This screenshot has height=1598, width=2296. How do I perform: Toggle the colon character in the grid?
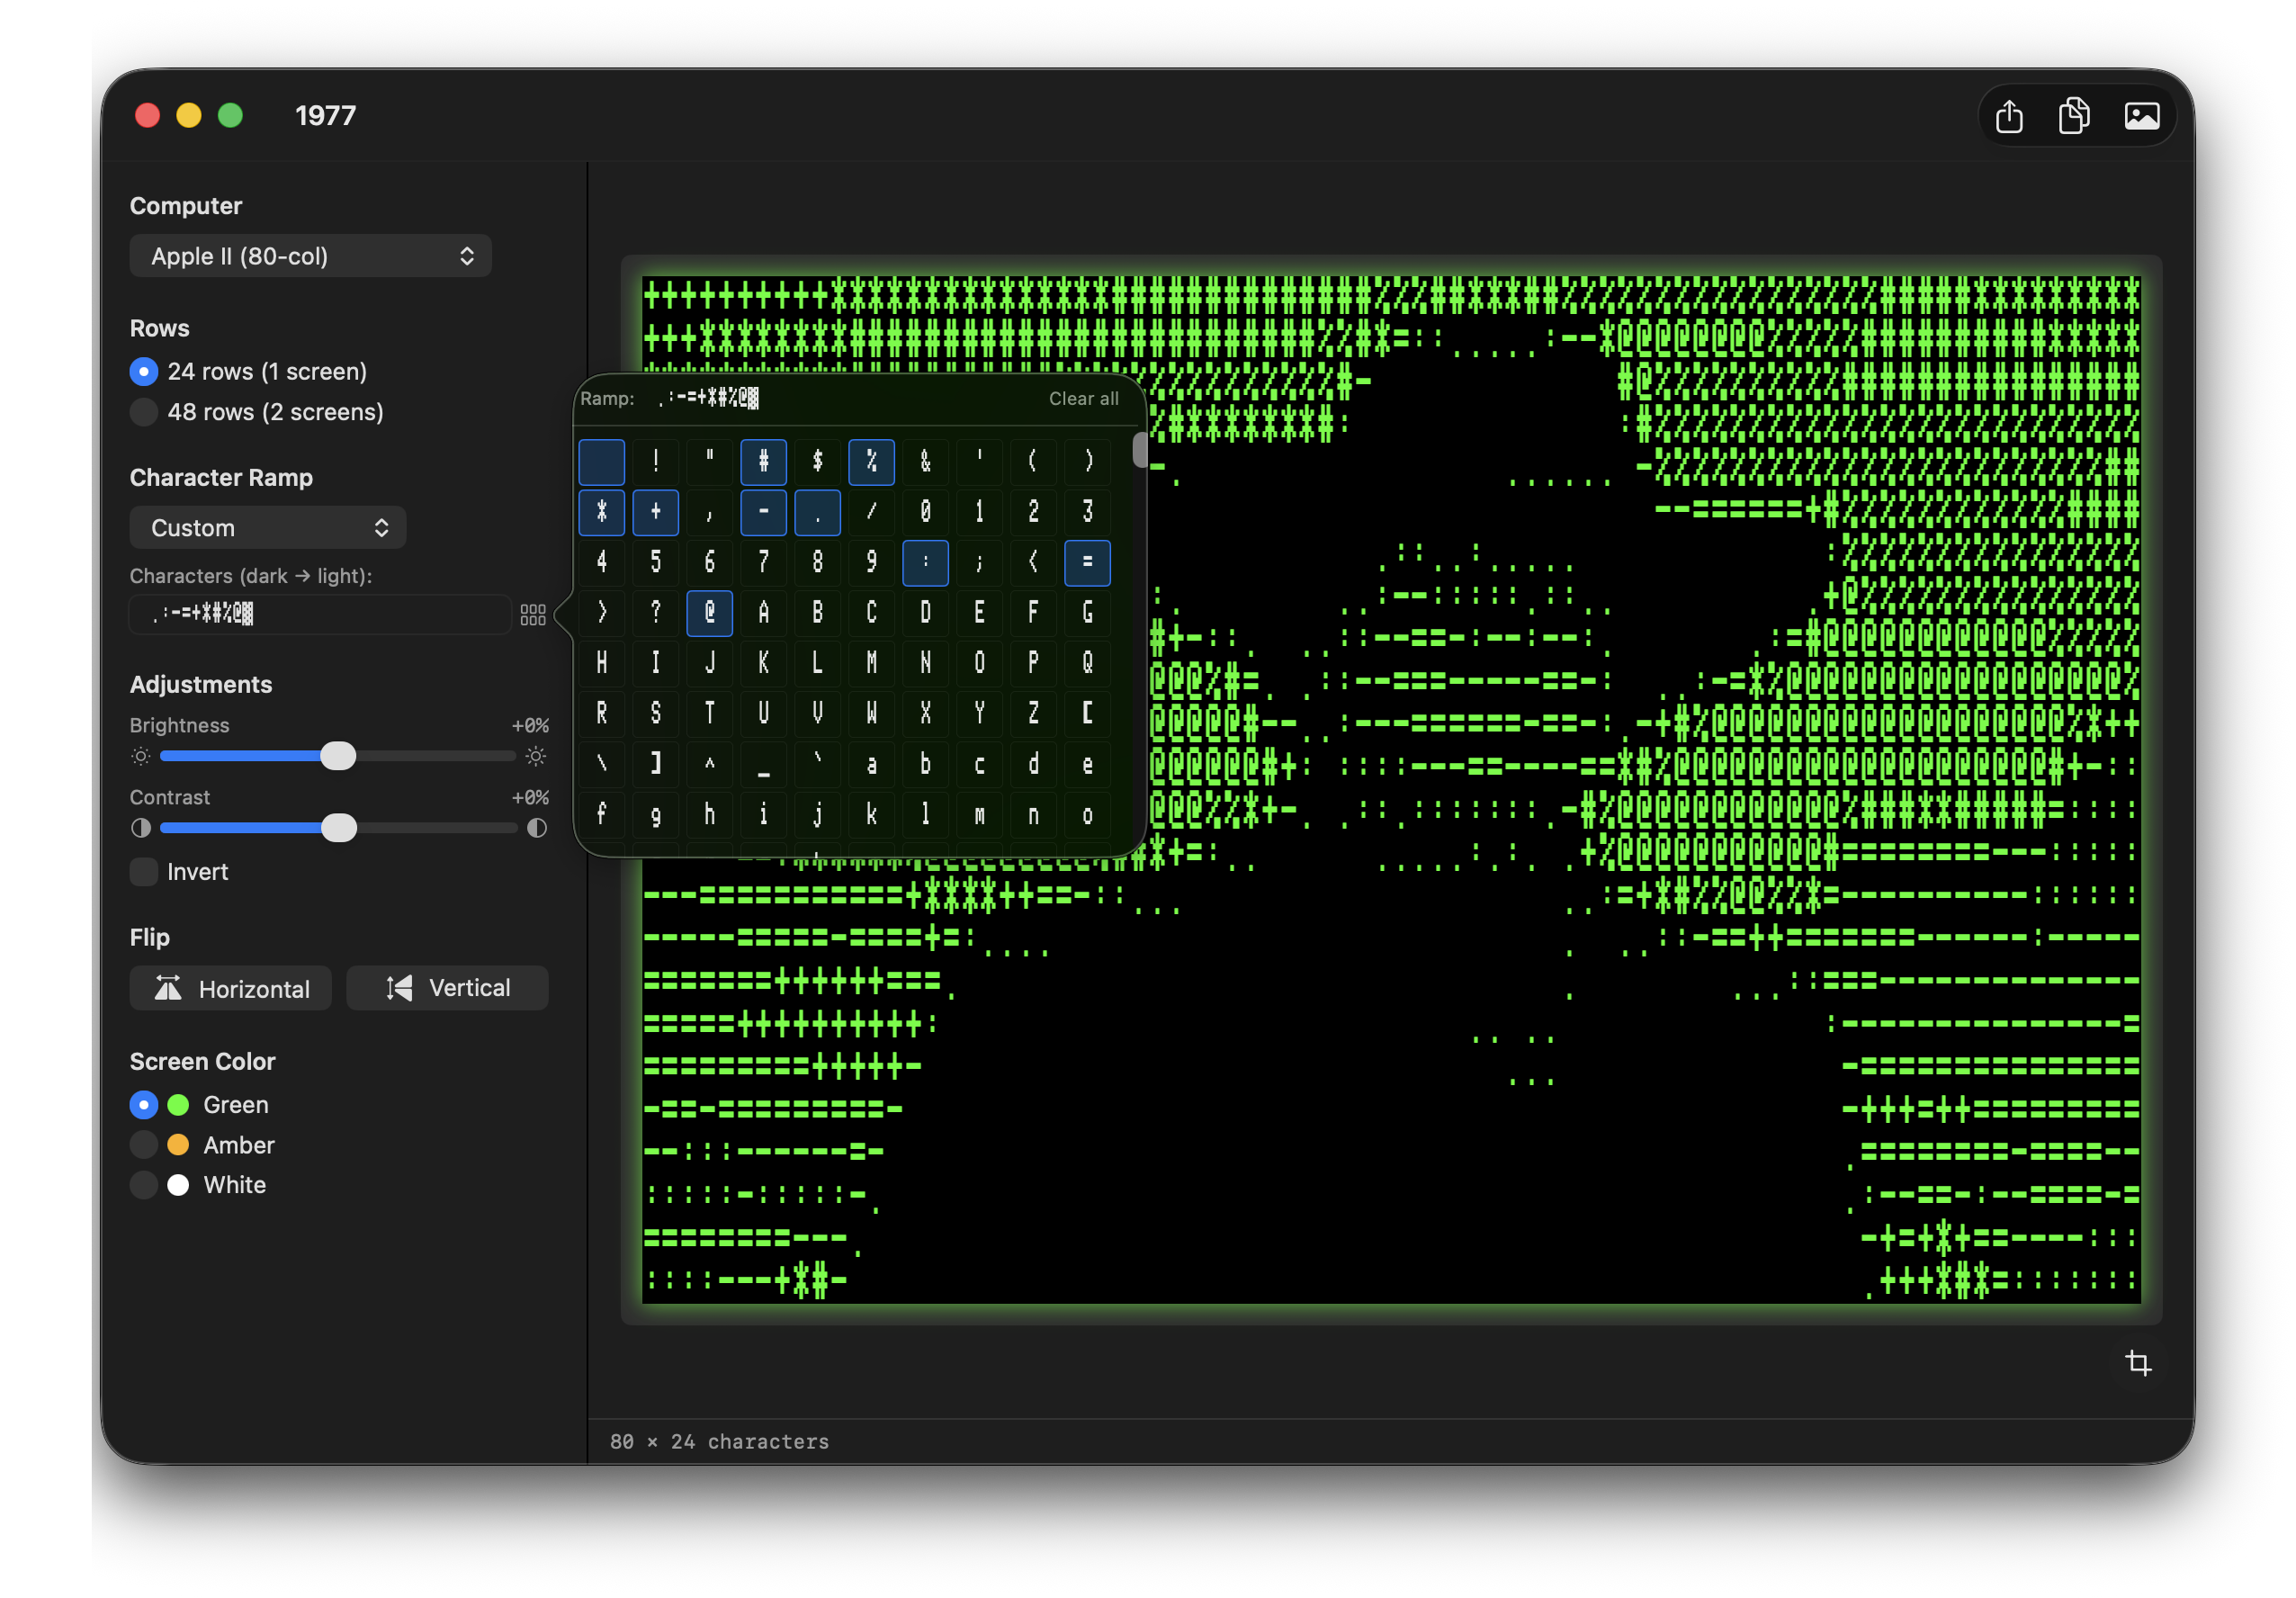[925, 562]
